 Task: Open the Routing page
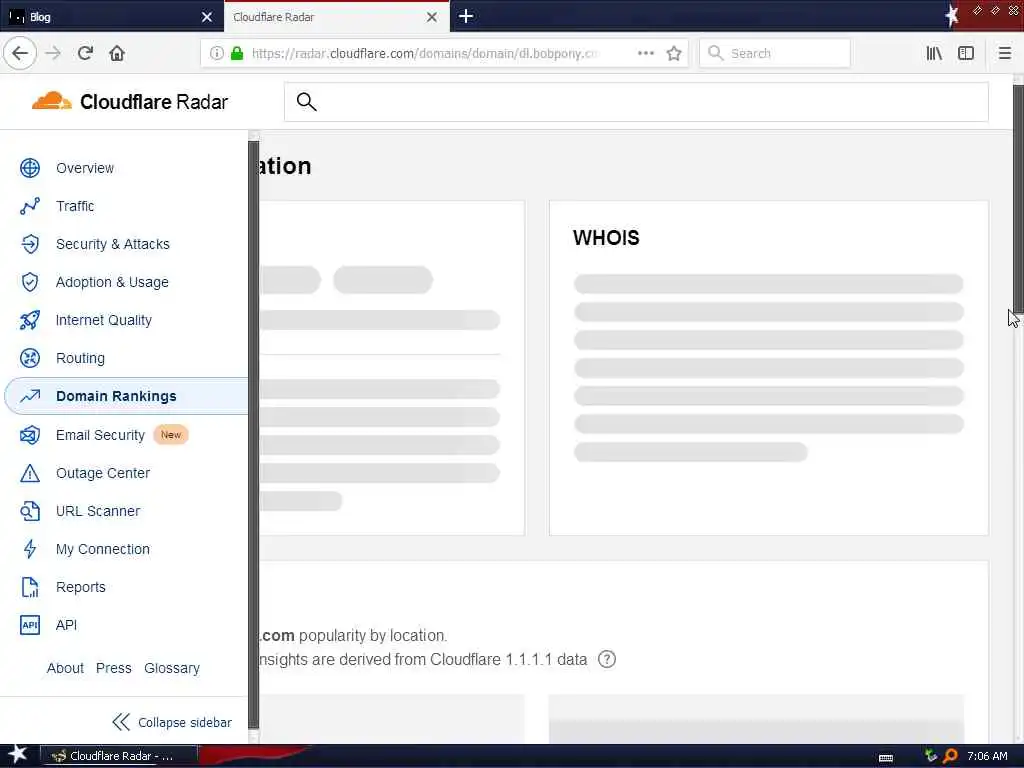tap(80, 358)
